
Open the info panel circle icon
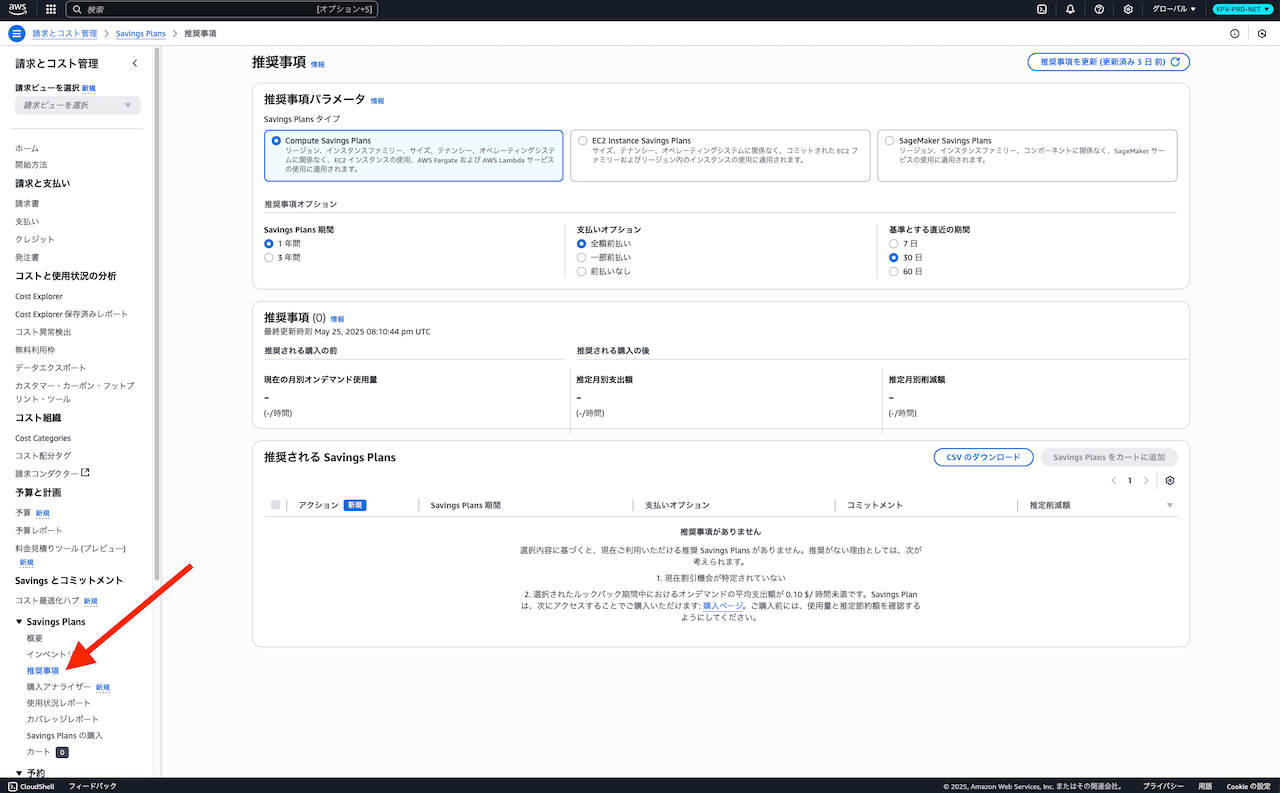(1235, 33)
